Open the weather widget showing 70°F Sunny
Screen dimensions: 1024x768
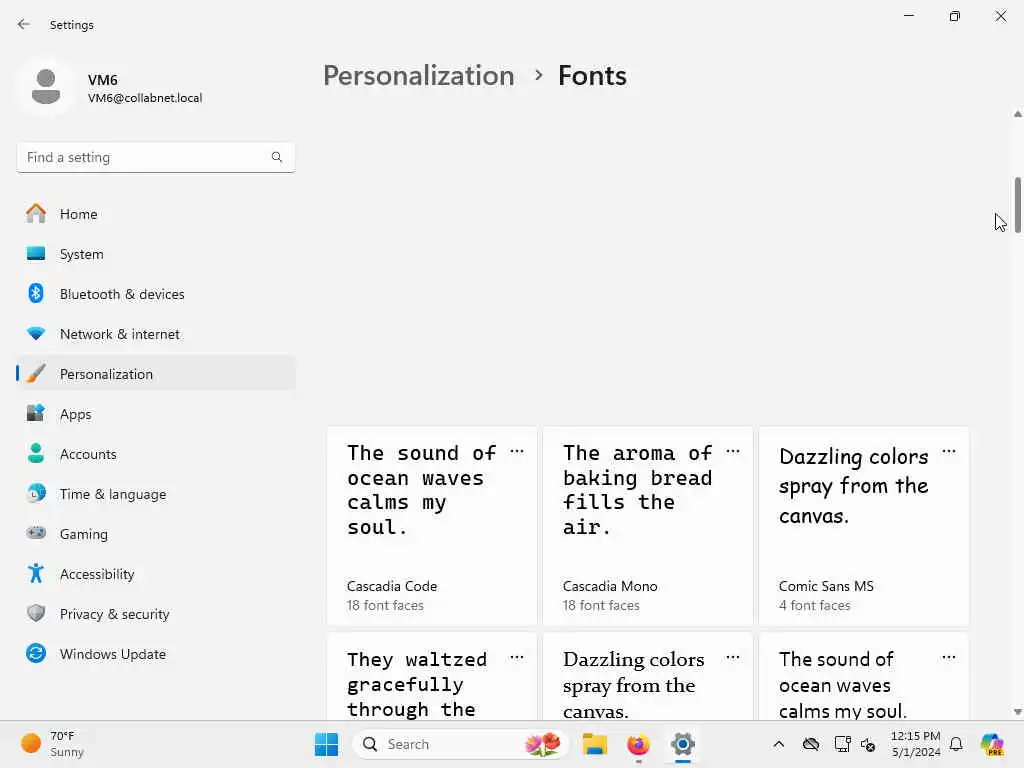pos(52,744)
